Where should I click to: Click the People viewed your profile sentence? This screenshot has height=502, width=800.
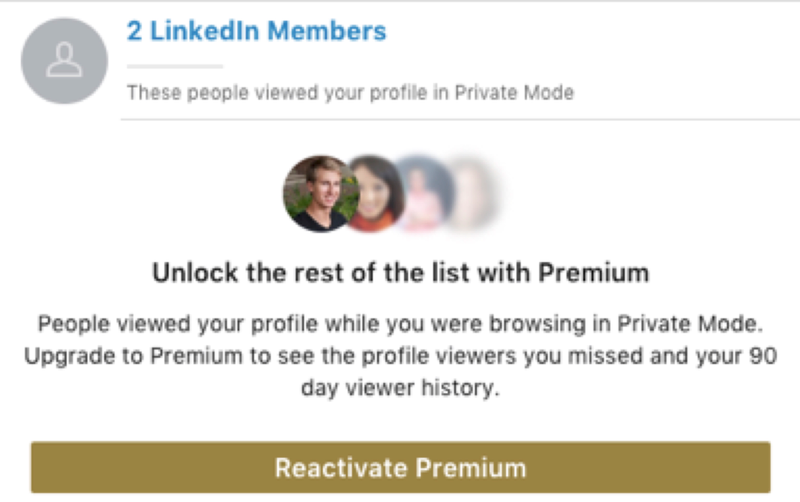click(x=401, y=324)
